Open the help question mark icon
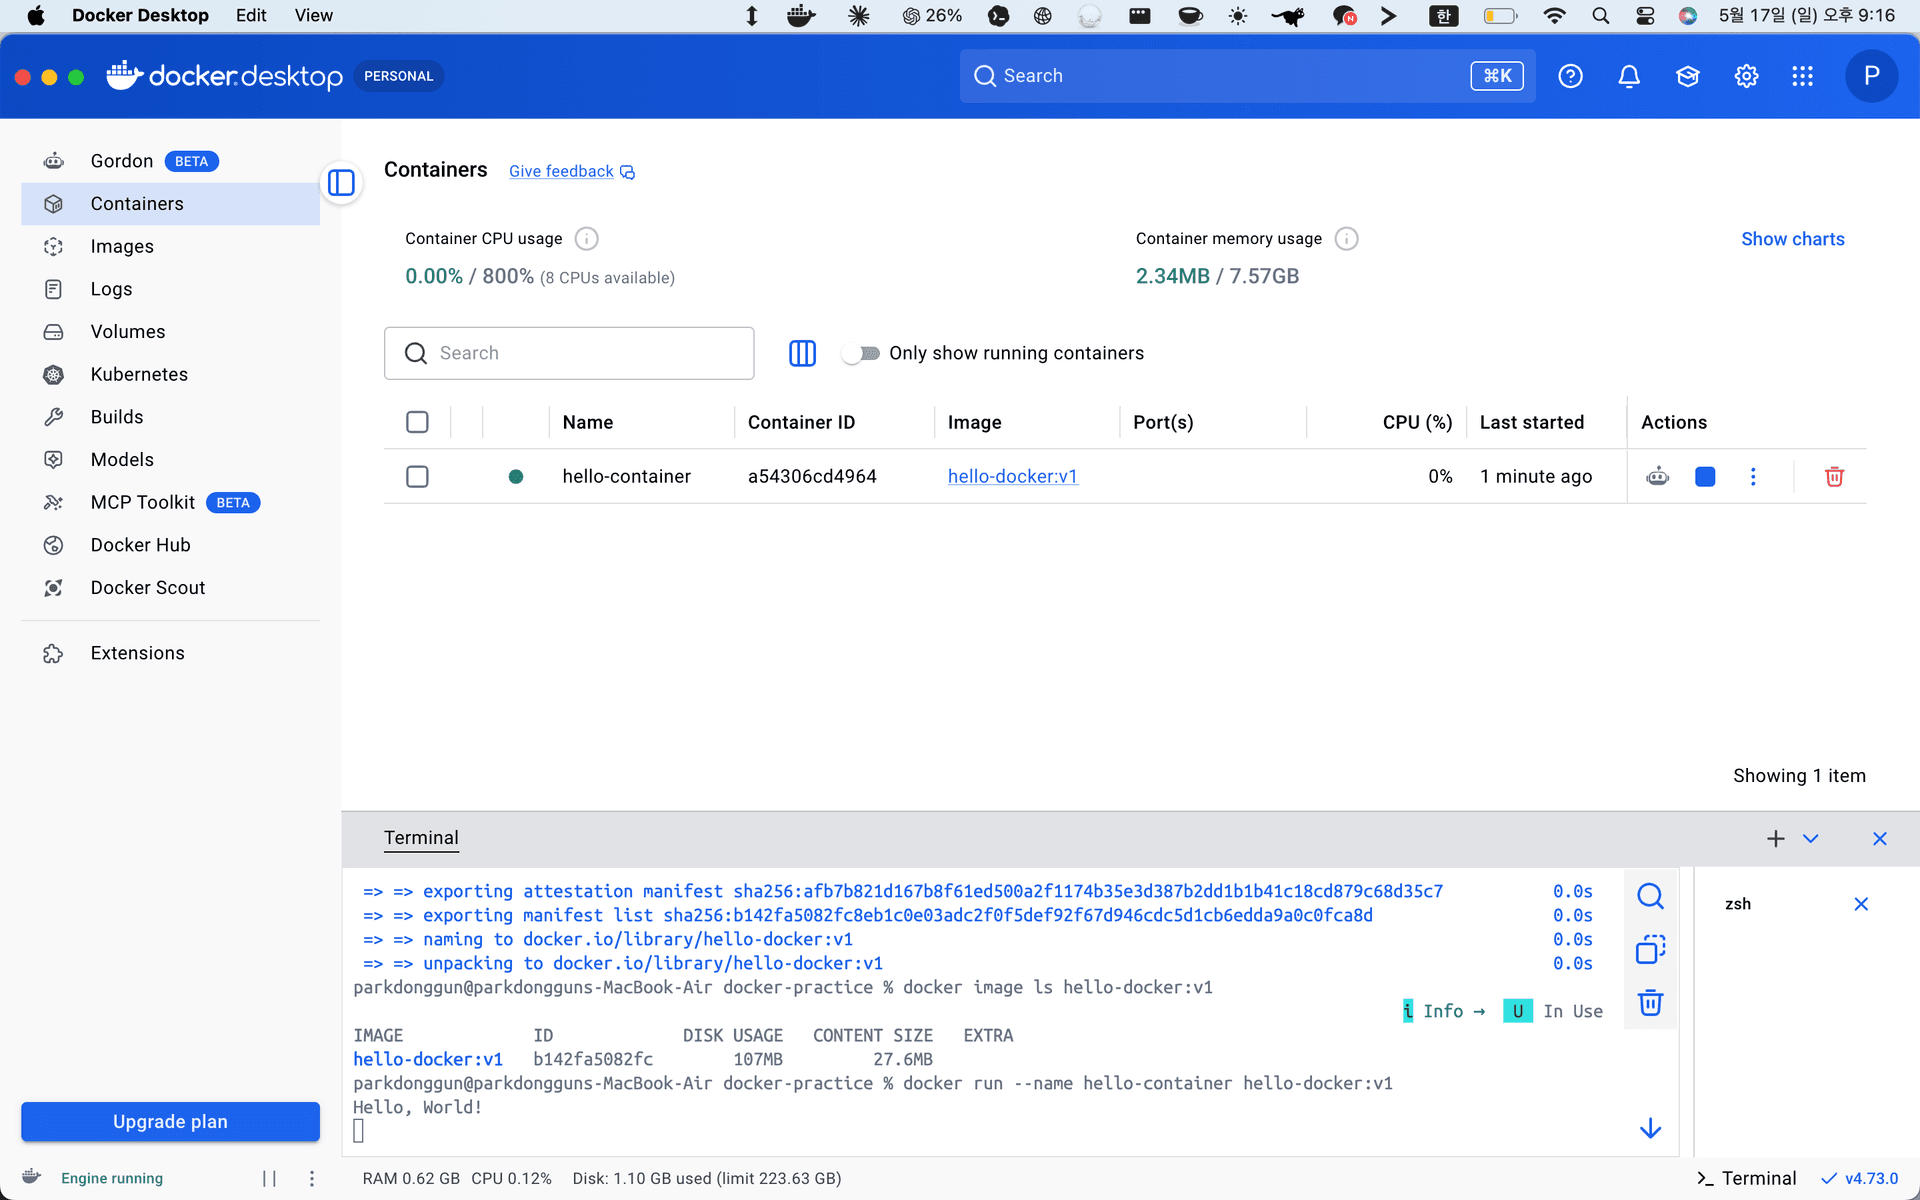Screen dimensions: 1920x1200 [x=1570, y=76]
